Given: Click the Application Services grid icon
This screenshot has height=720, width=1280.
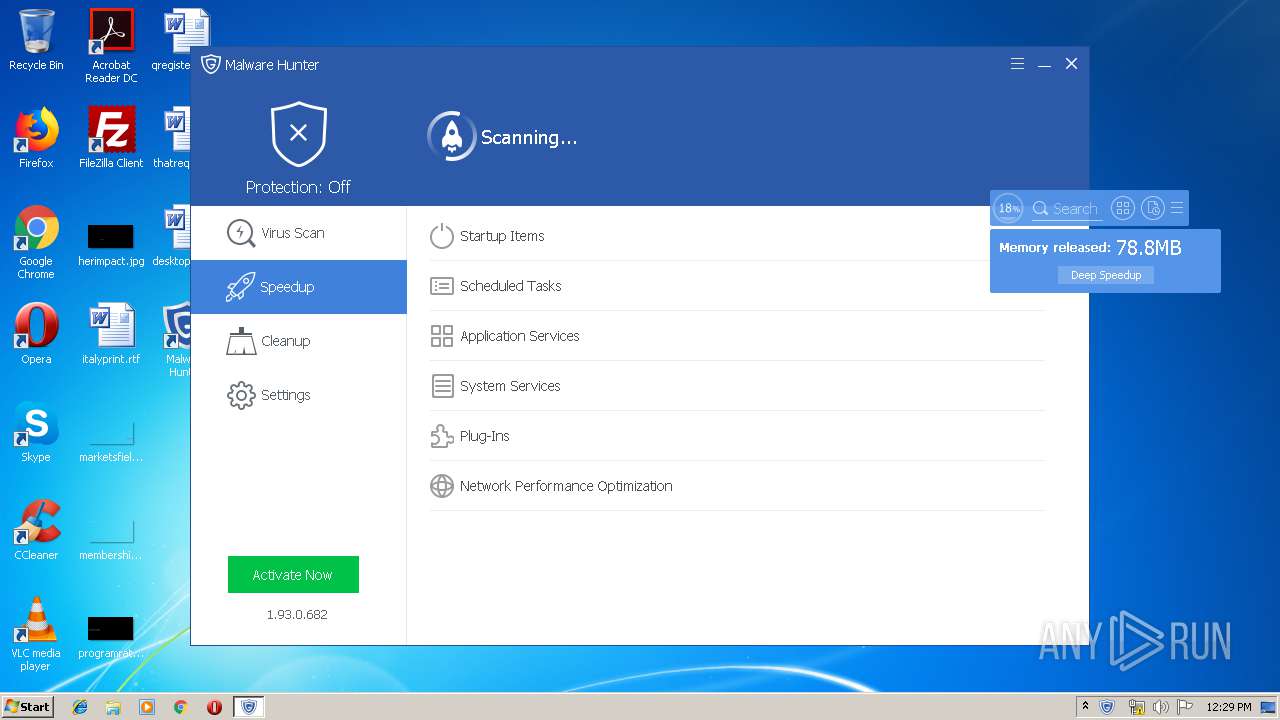Looking at the screenshot, I should coord(441,336).
